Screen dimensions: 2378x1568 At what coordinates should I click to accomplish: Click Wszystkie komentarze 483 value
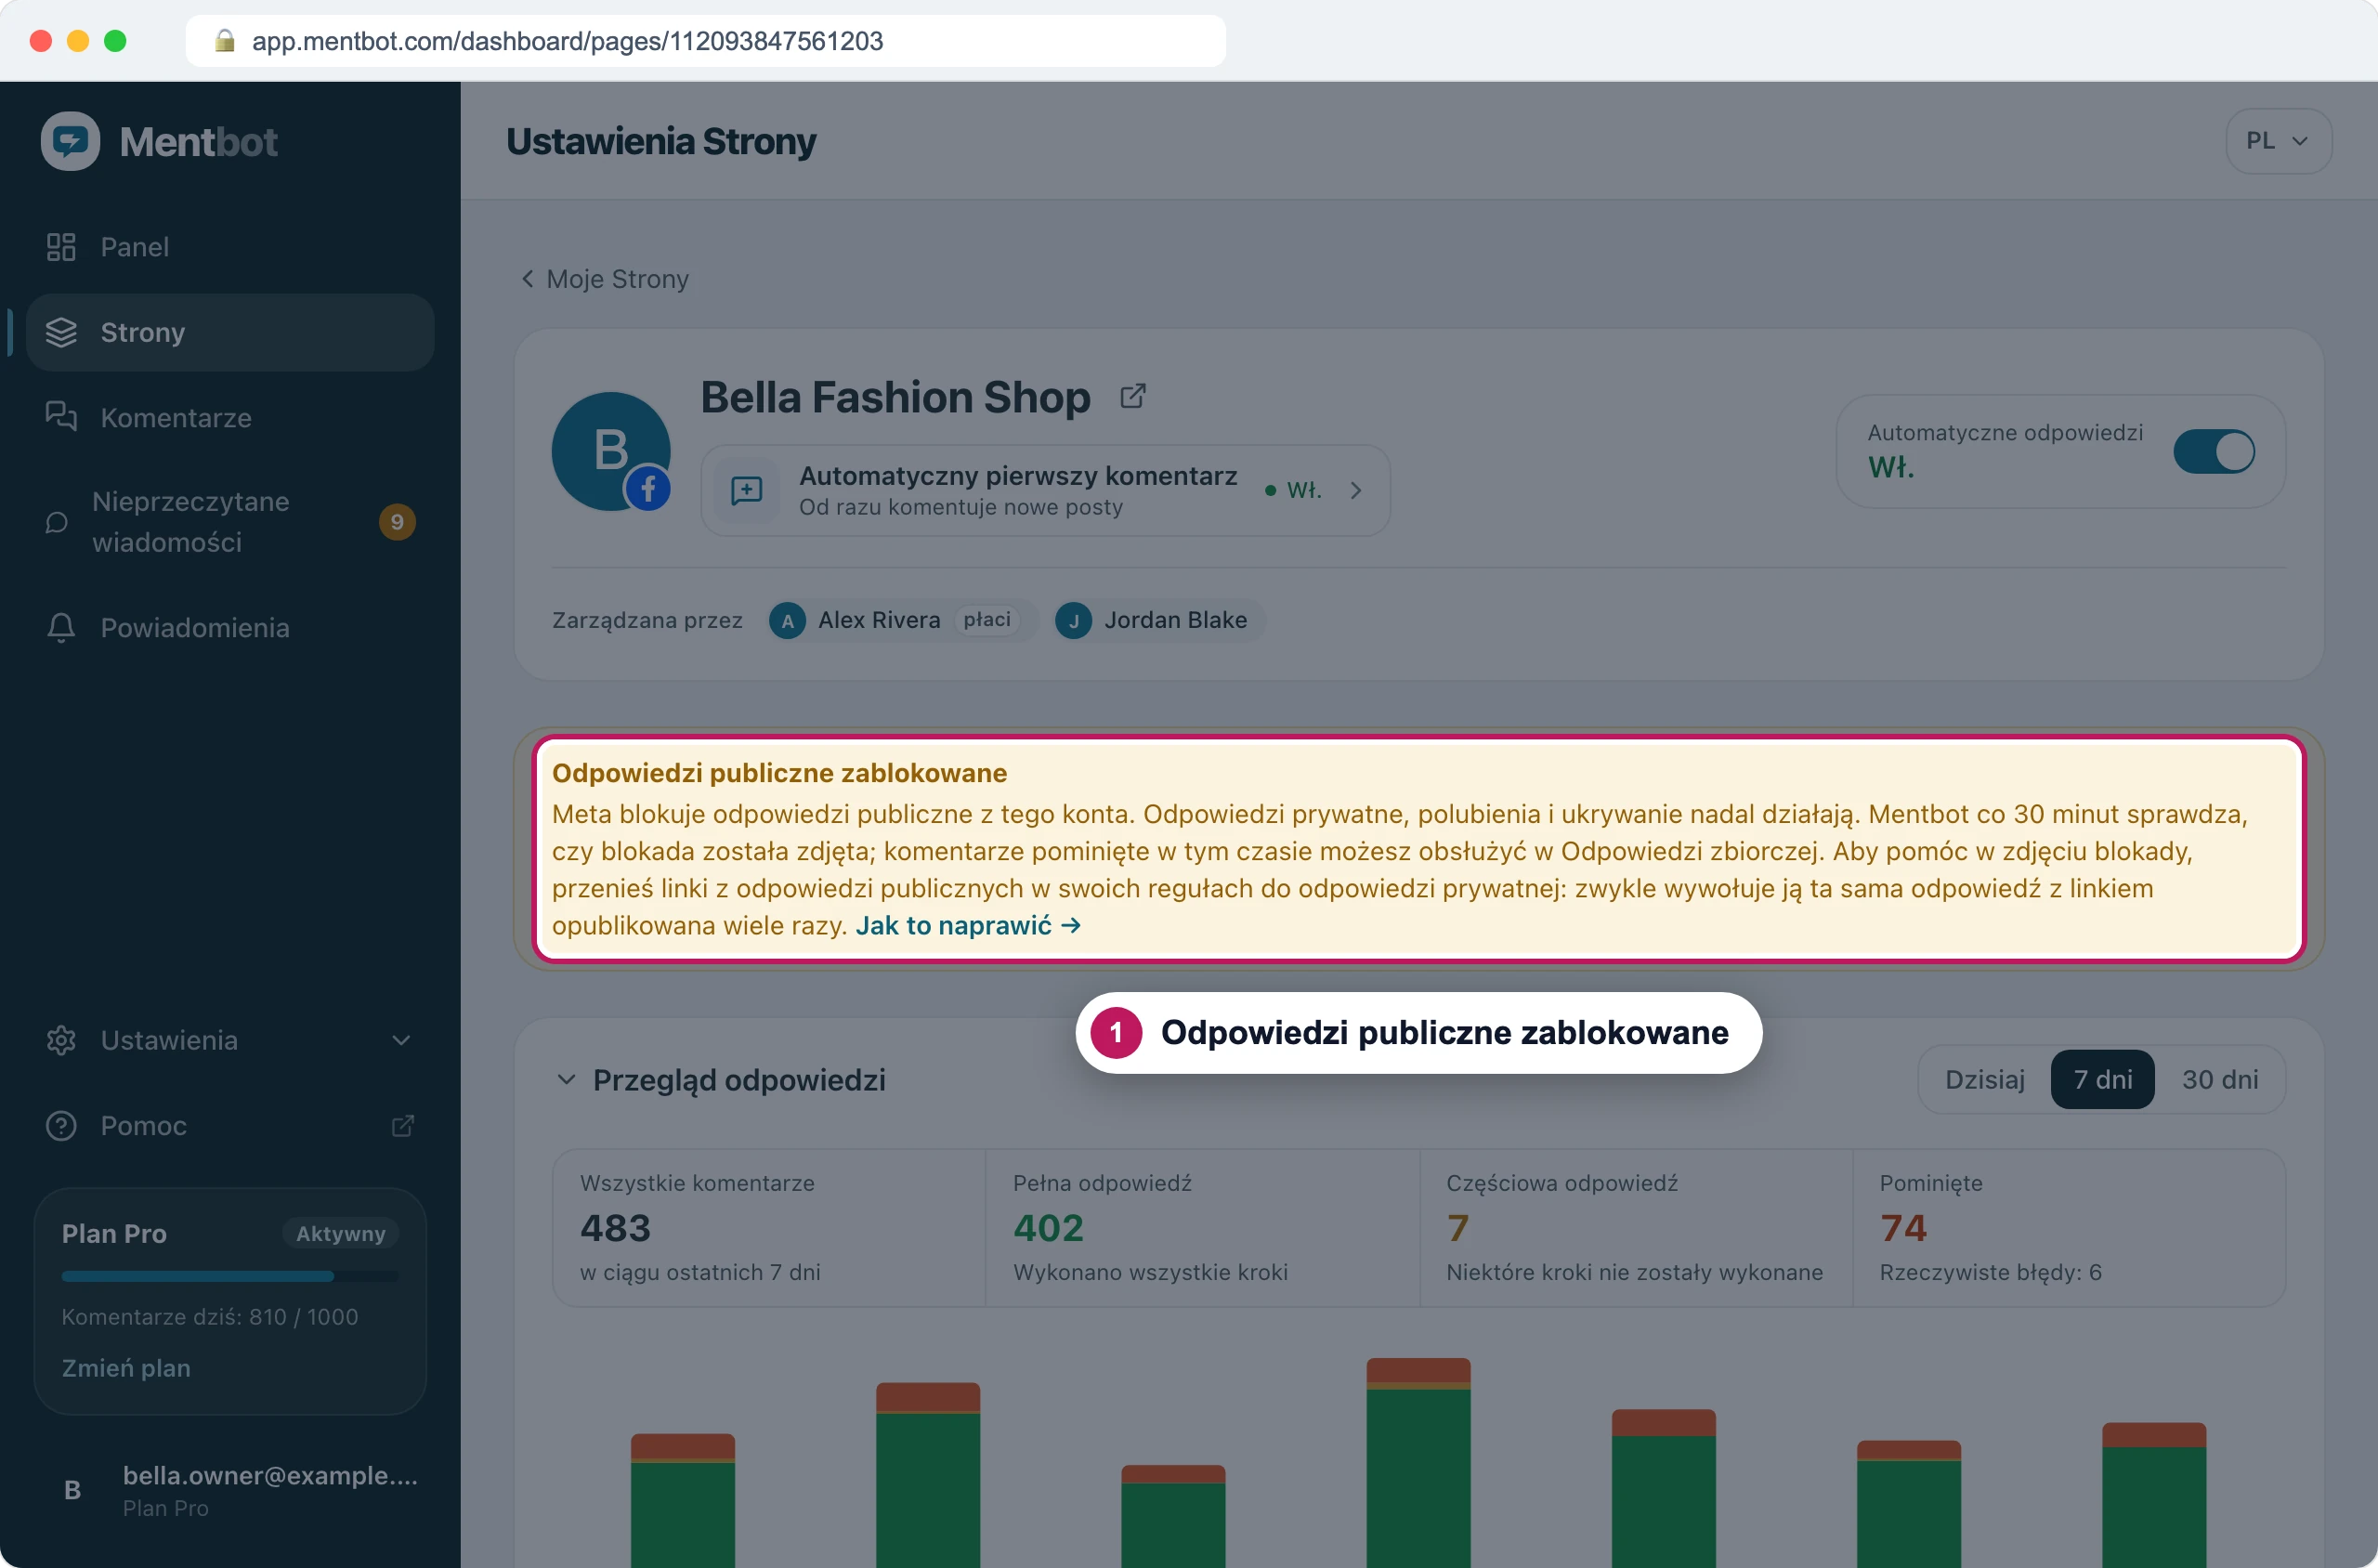tap(615, 1227)
